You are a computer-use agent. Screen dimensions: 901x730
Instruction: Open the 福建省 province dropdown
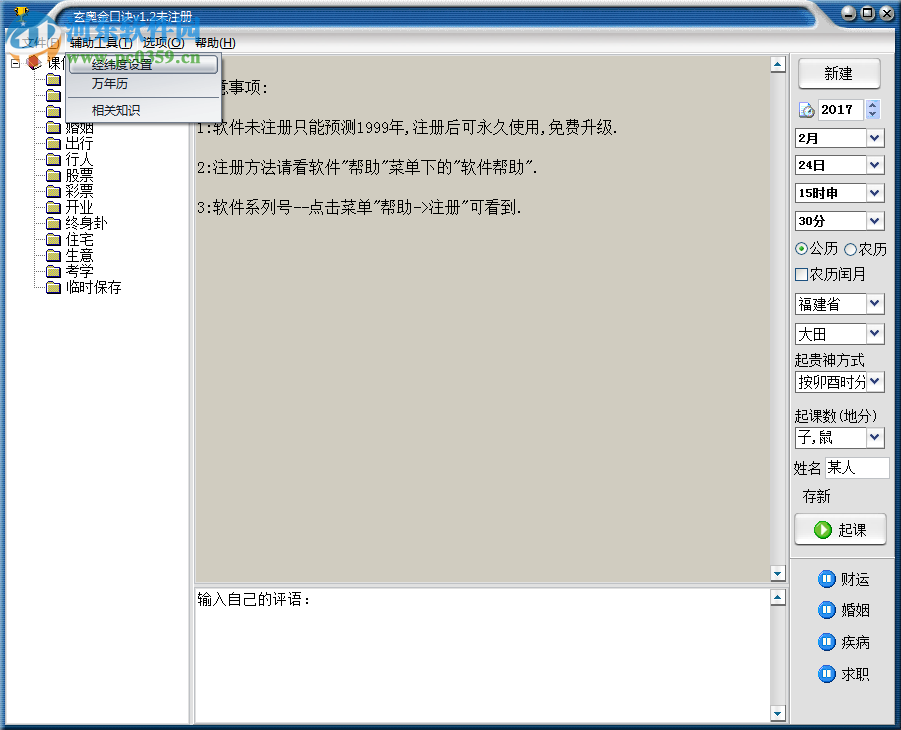(877, 304)
